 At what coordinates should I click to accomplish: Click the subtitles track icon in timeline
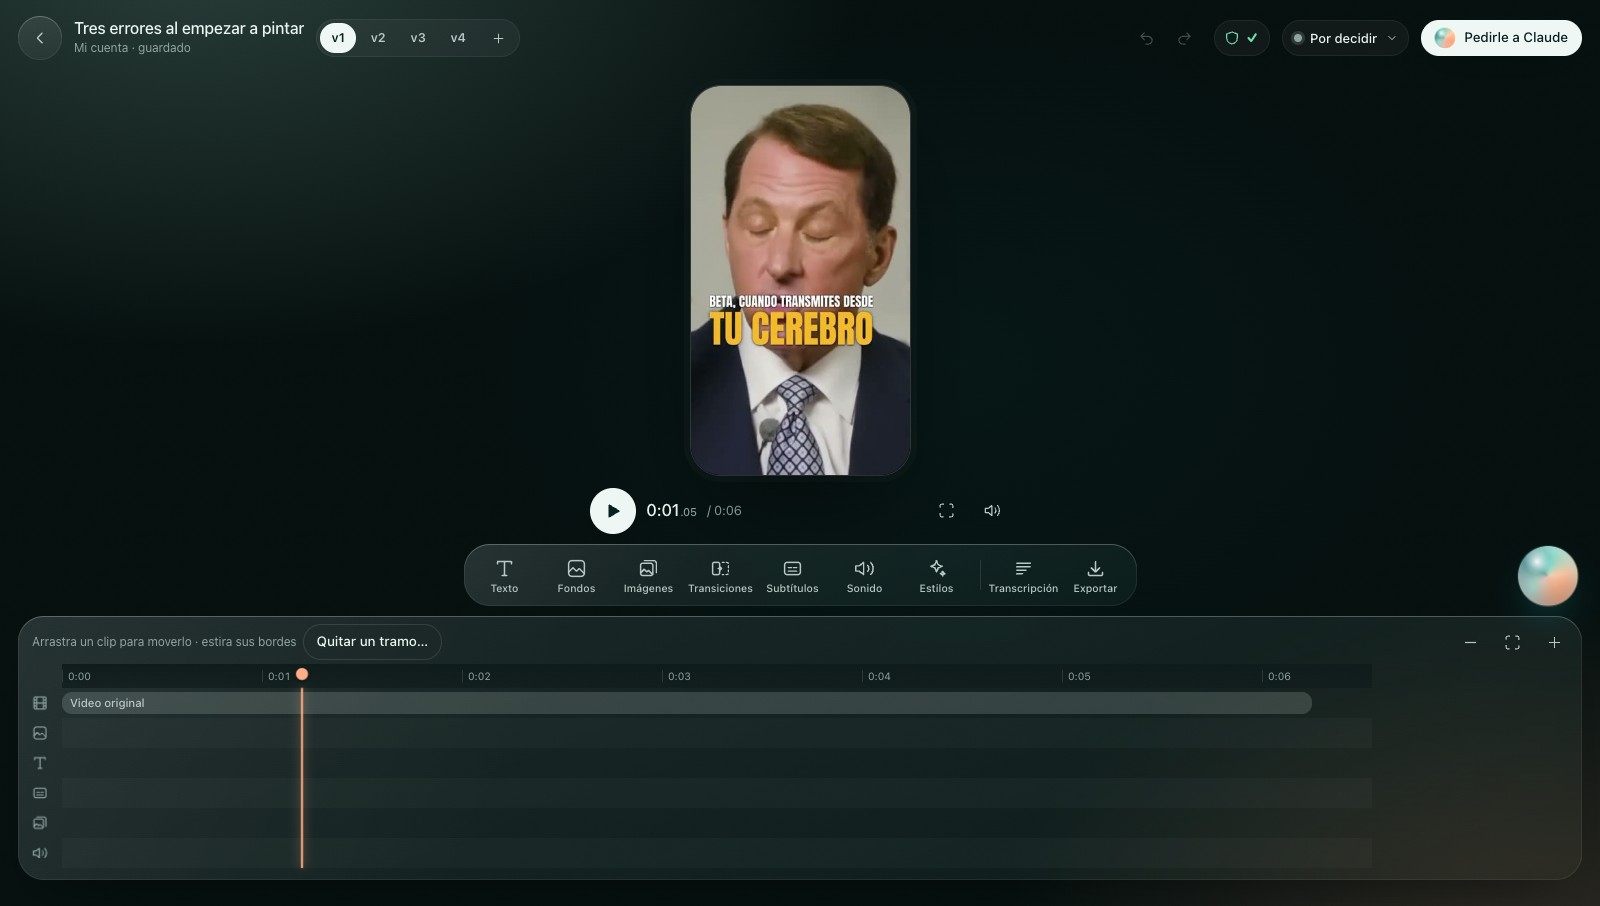tap(40, 793)
